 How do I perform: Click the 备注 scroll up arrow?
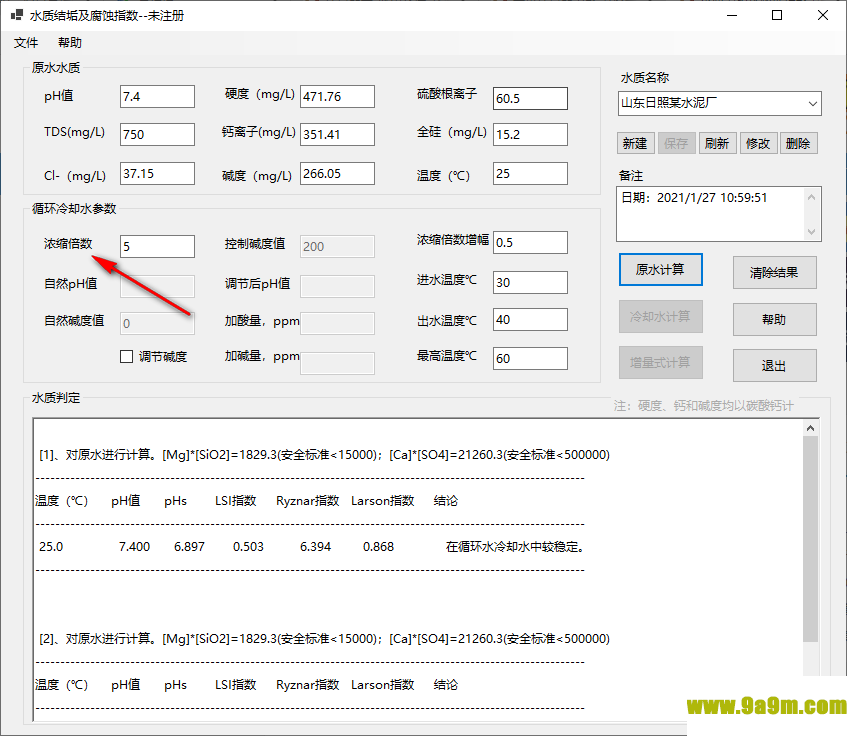click(x=811, y=197)
